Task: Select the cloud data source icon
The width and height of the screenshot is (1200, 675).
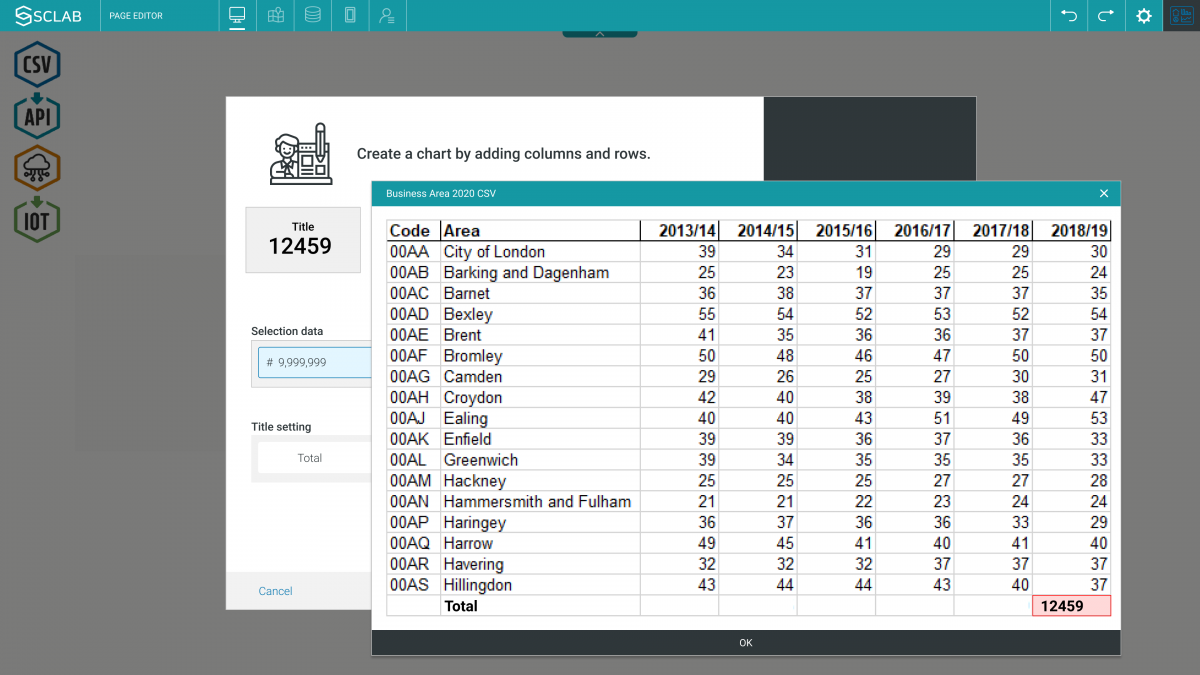Action: pyautogui.click(x=36, y=168)
